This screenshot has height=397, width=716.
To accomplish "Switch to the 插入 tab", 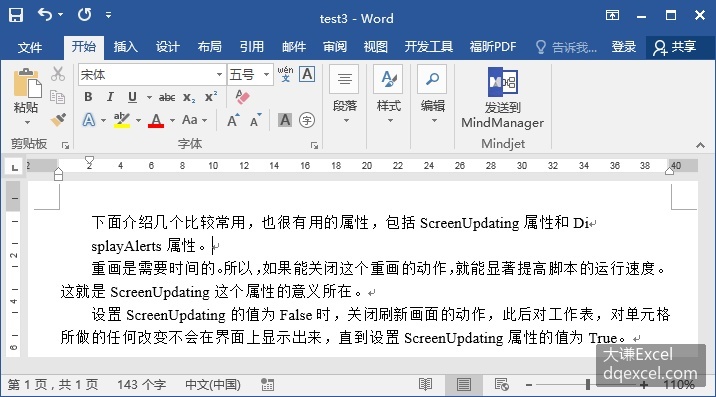I will (x=126, y=47).
